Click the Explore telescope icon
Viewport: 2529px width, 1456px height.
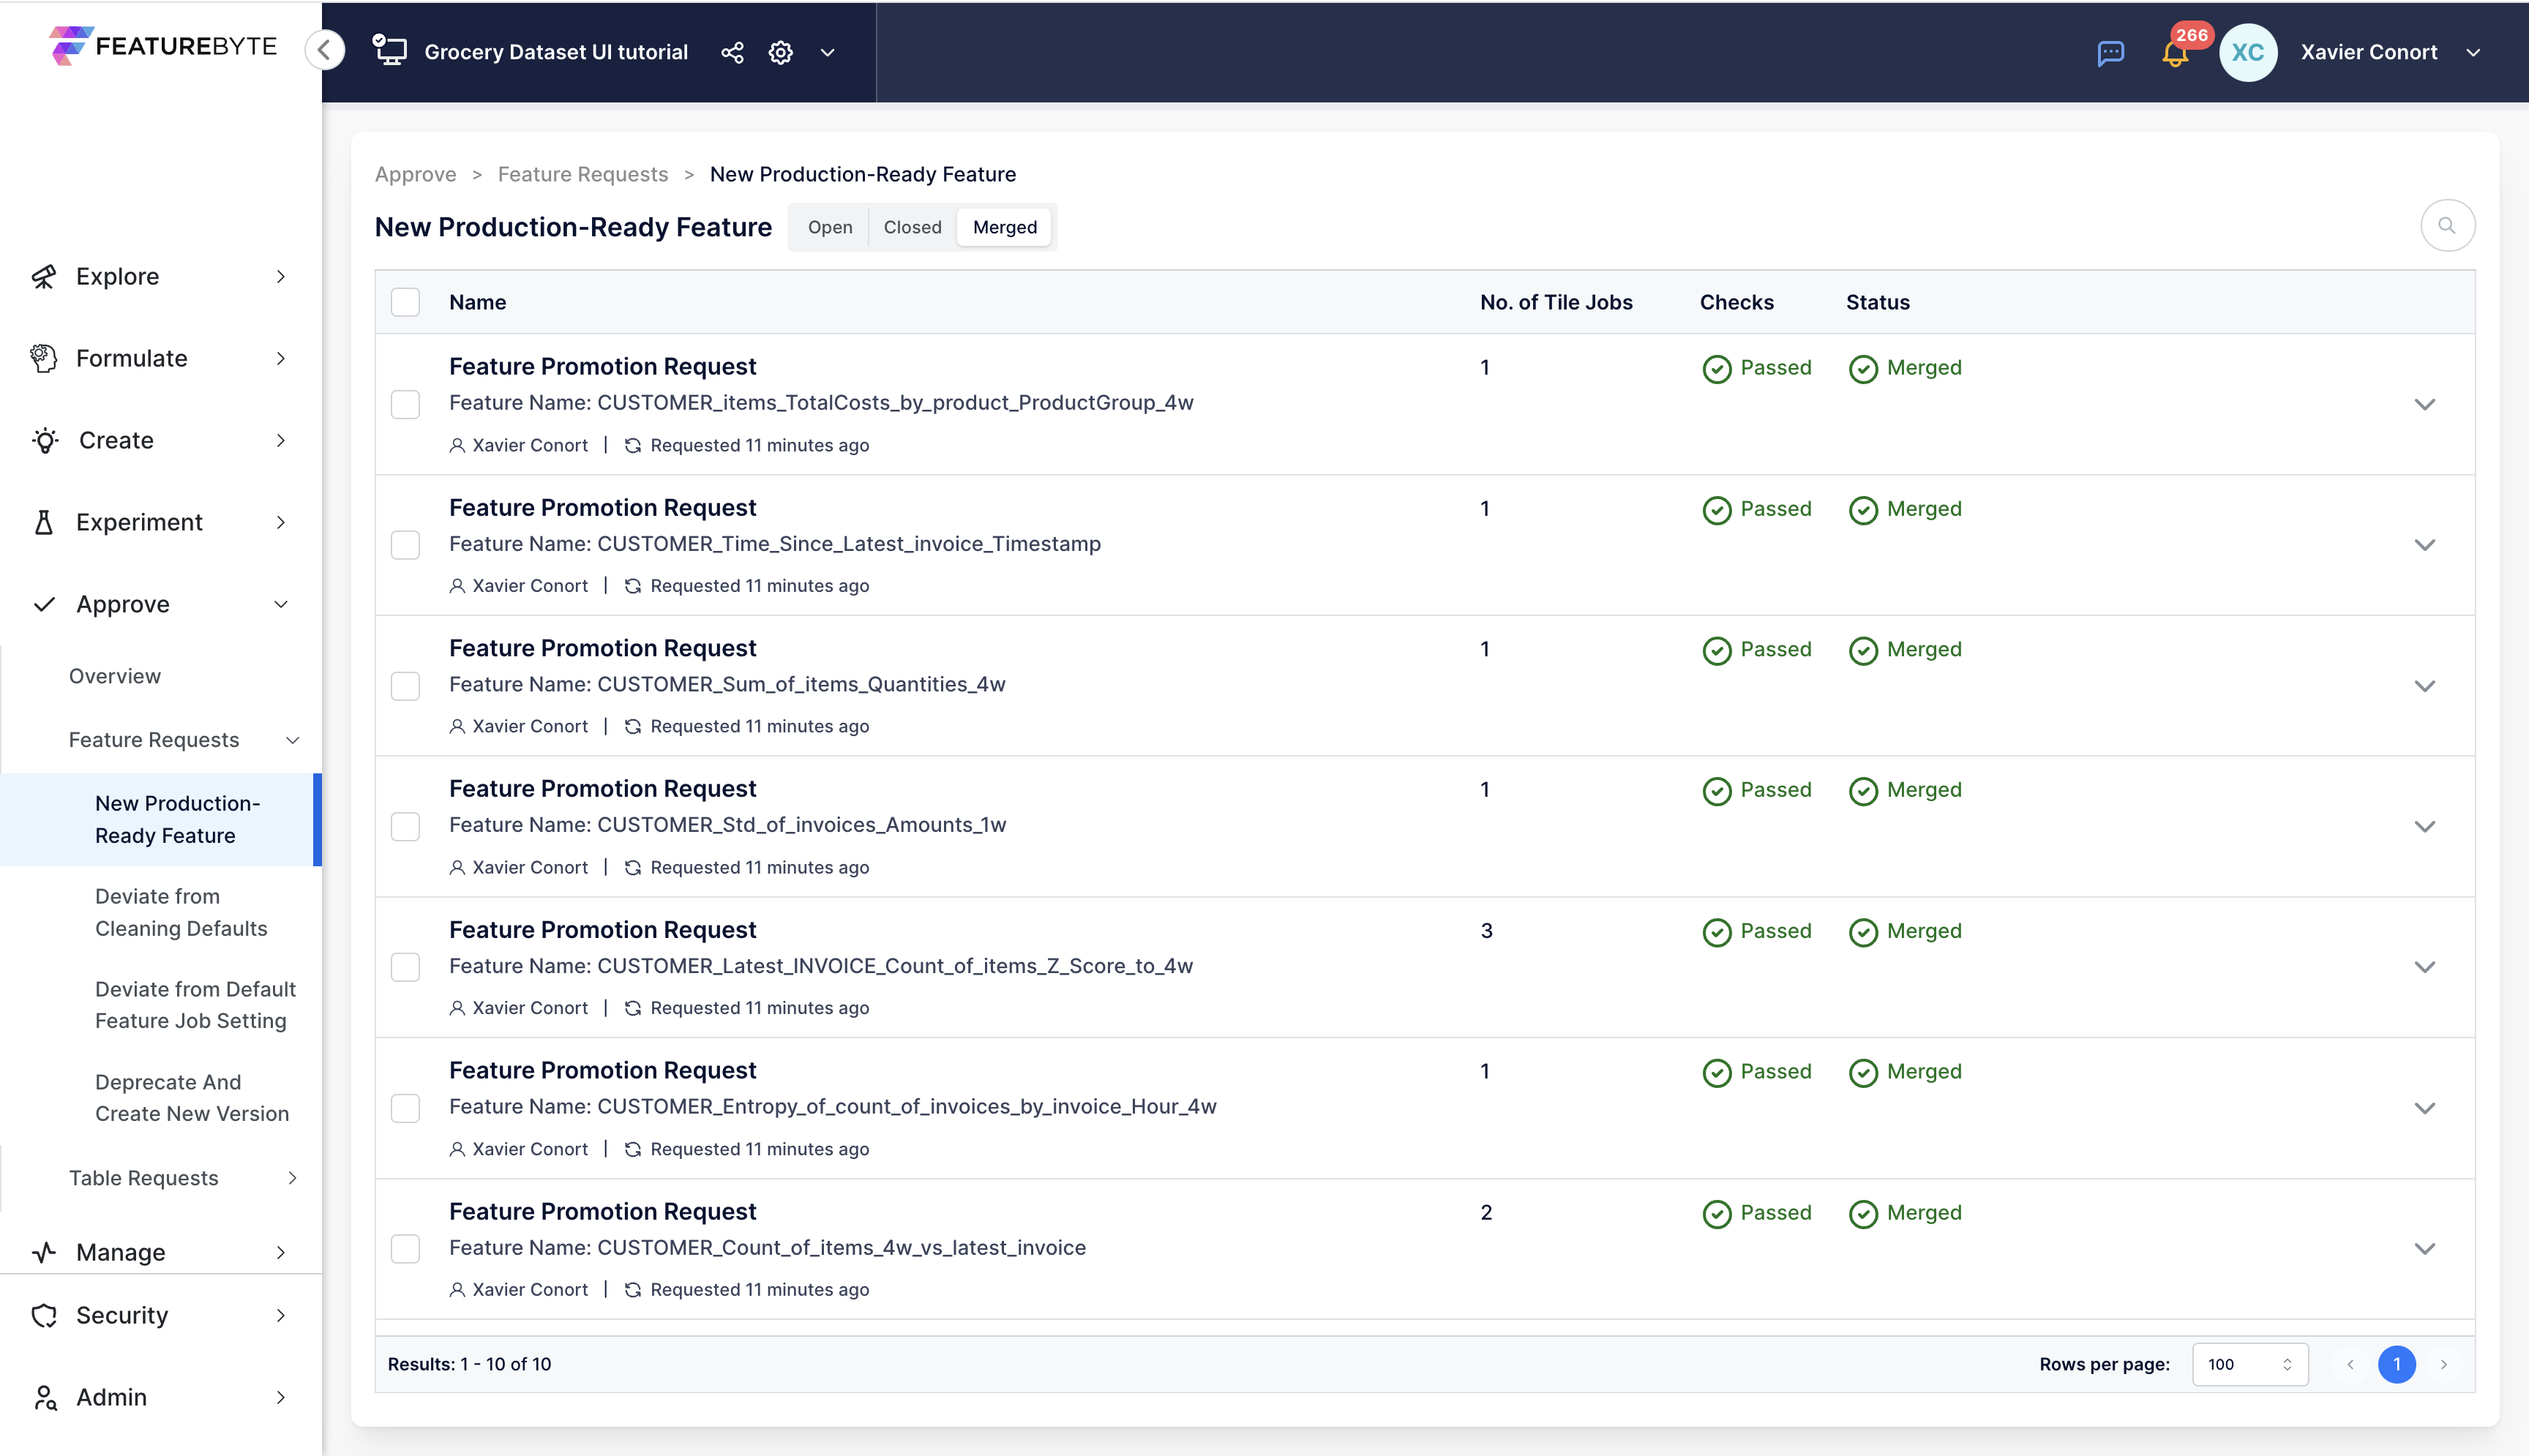(x=44, y=277)
